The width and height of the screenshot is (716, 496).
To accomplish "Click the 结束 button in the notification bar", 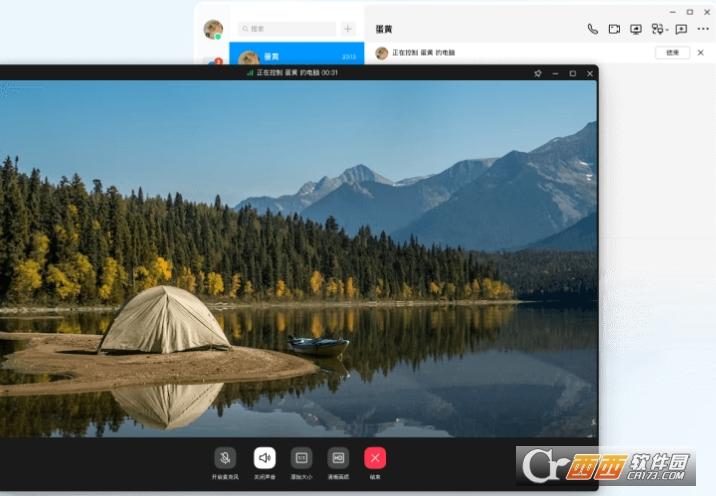I will coord(673,53).
